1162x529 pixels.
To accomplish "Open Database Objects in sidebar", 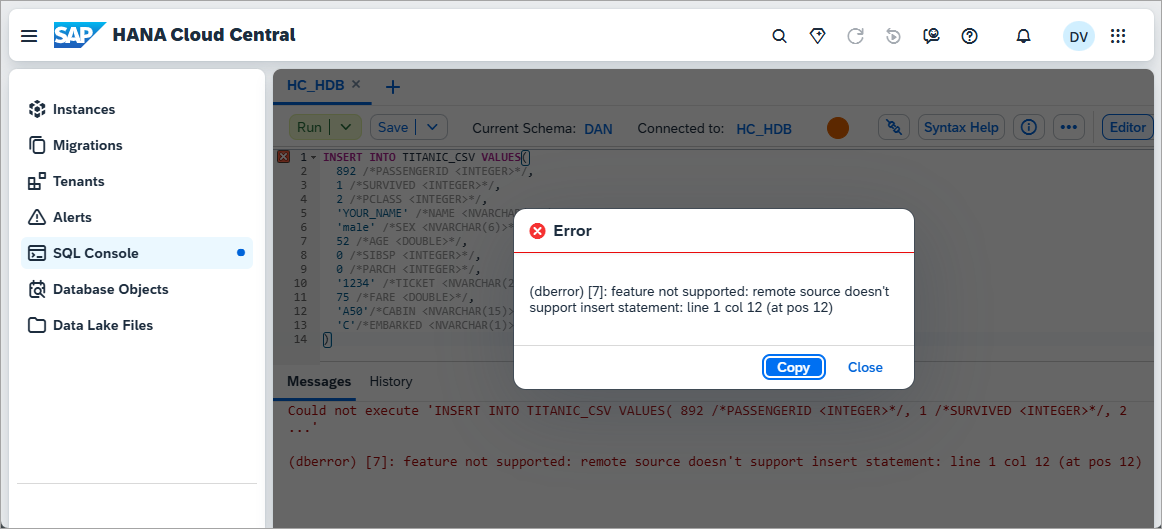I will tap(137, 289).
